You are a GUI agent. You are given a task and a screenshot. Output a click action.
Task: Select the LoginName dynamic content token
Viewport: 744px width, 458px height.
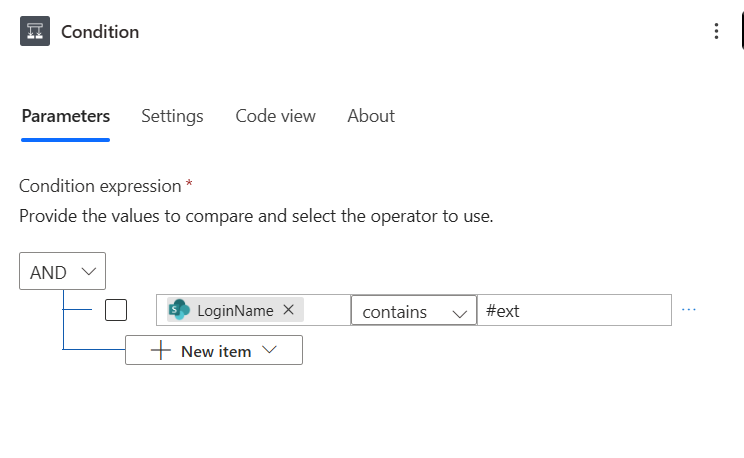tap(234, 310)
